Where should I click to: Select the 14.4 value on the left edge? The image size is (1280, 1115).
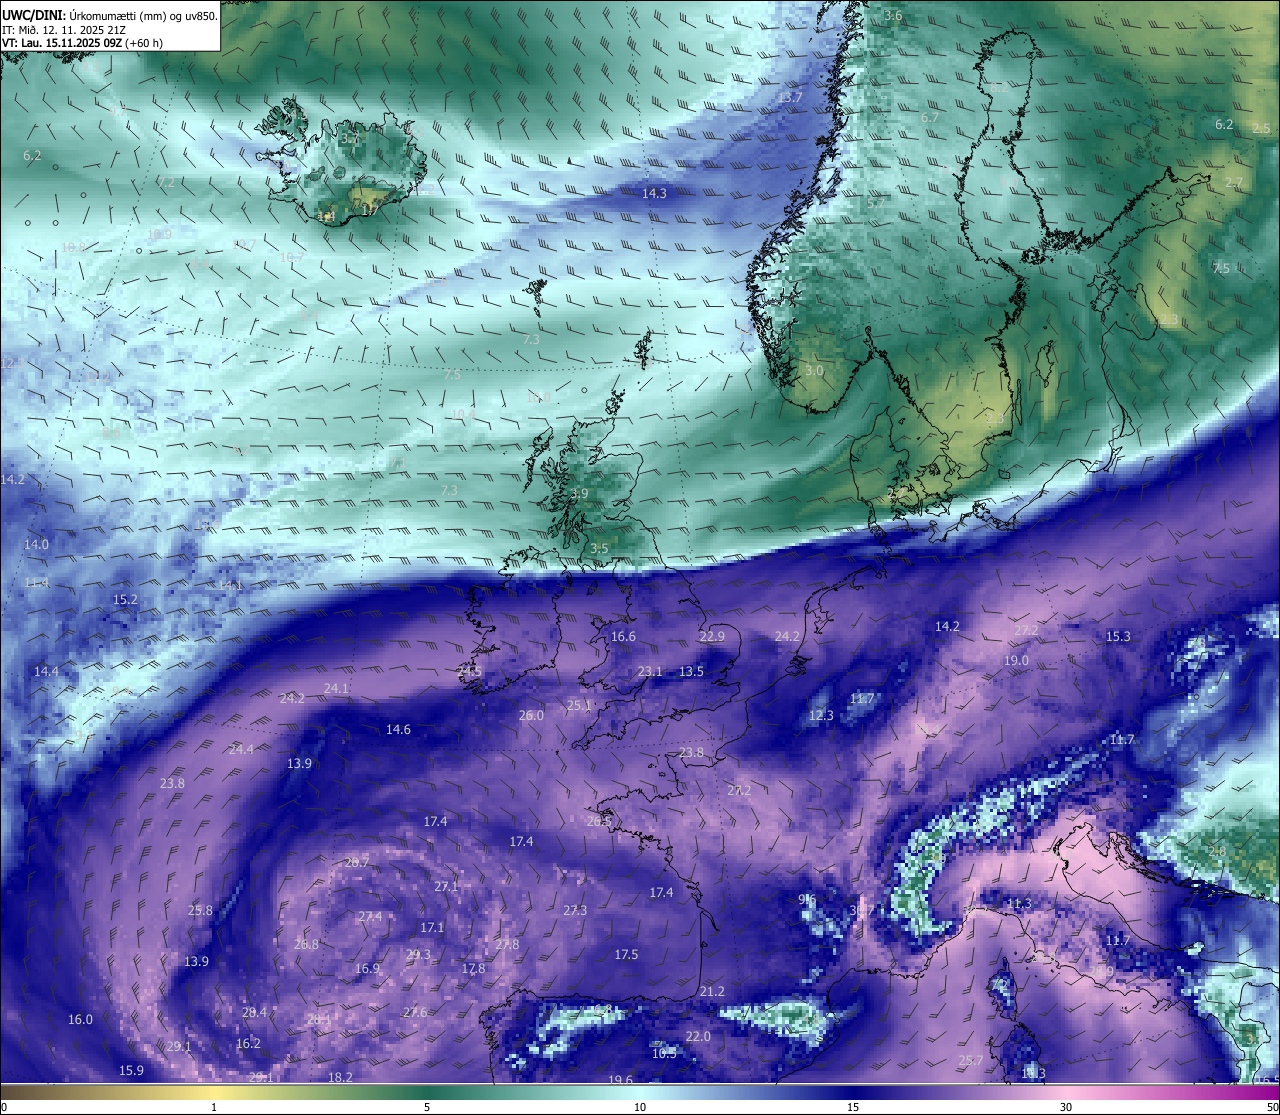46,671
